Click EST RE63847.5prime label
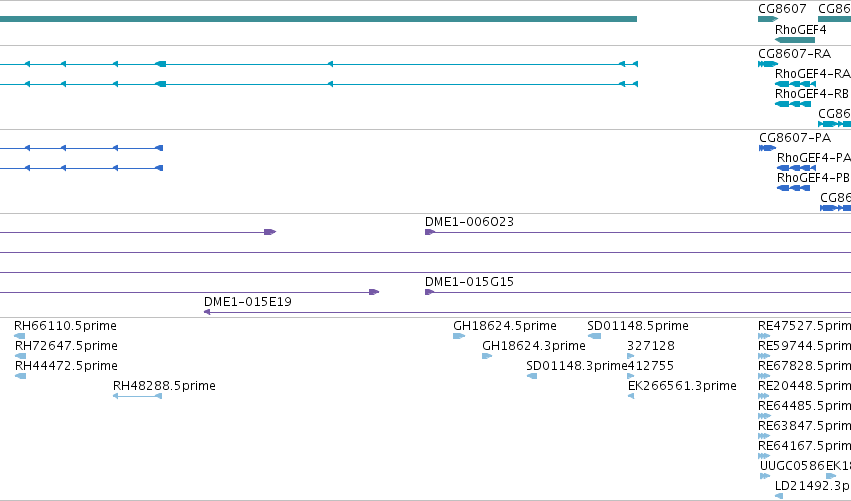 click(804, 426)
